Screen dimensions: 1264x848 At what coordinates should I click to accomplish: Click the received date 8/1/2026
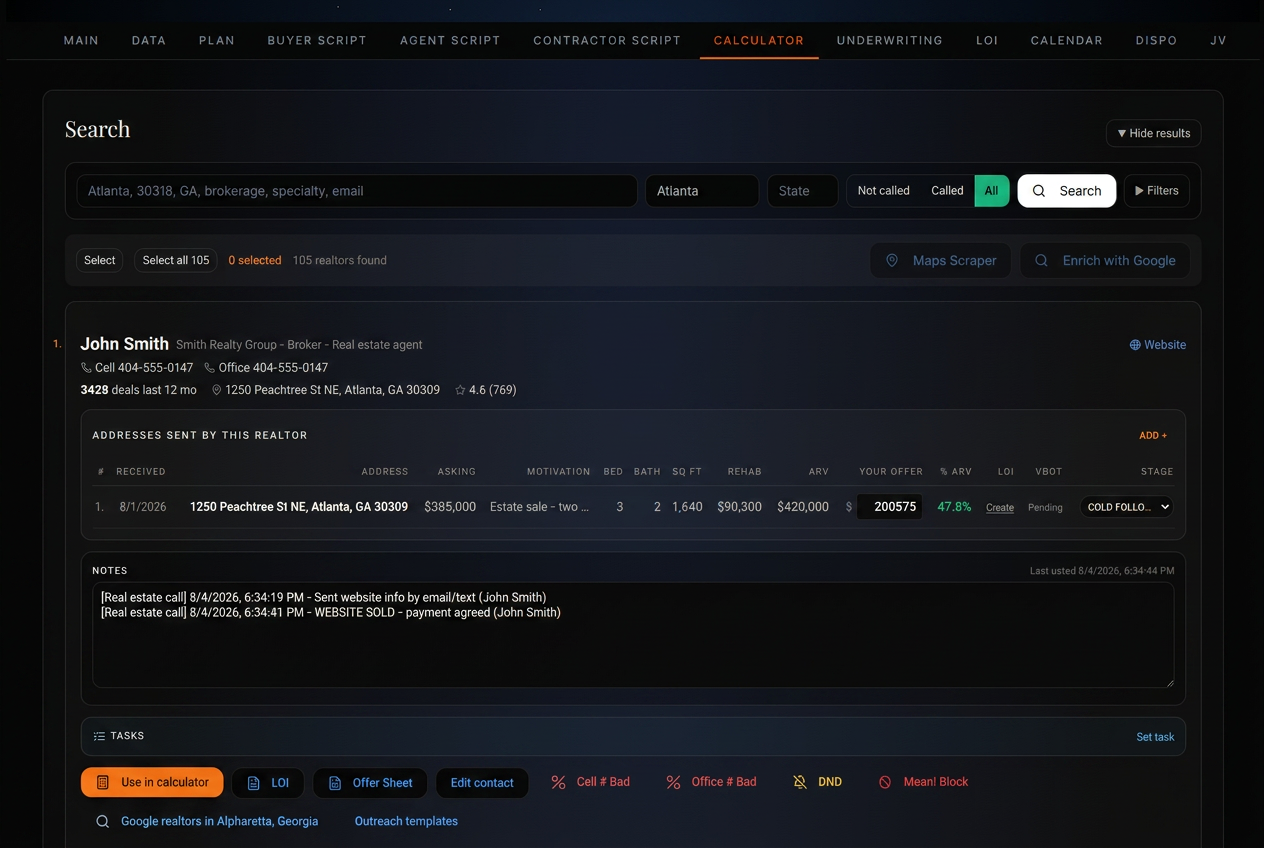[x=142, y=507]
